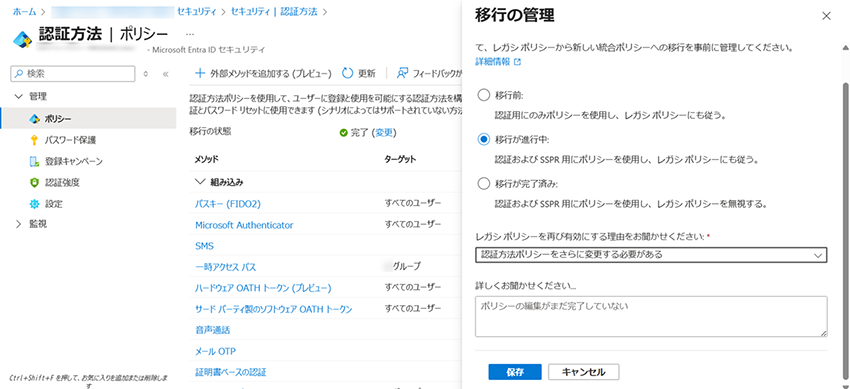Click the feedback person icon in toolbar

[x=402, y=73]
